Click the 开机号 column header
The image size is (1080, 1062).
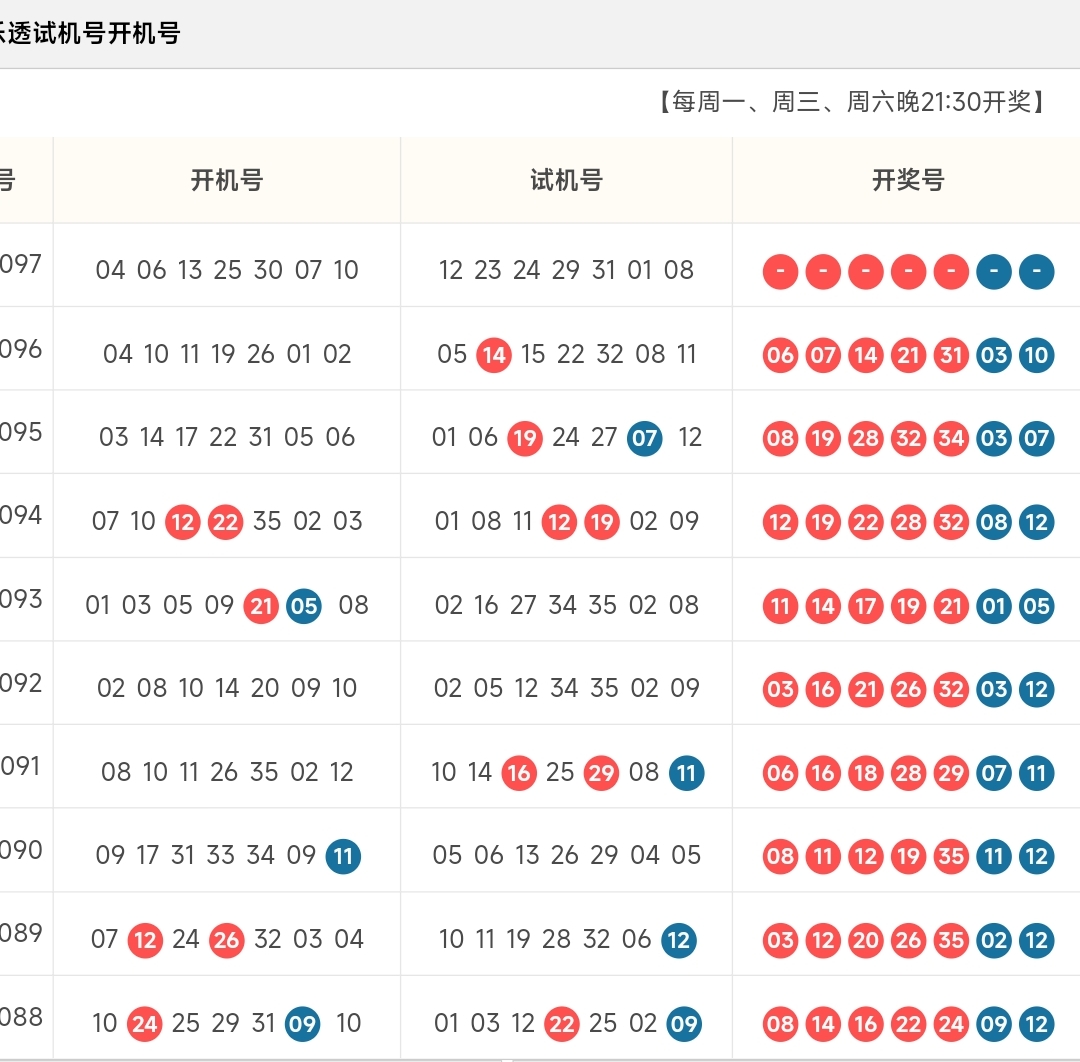coord(227,180)
